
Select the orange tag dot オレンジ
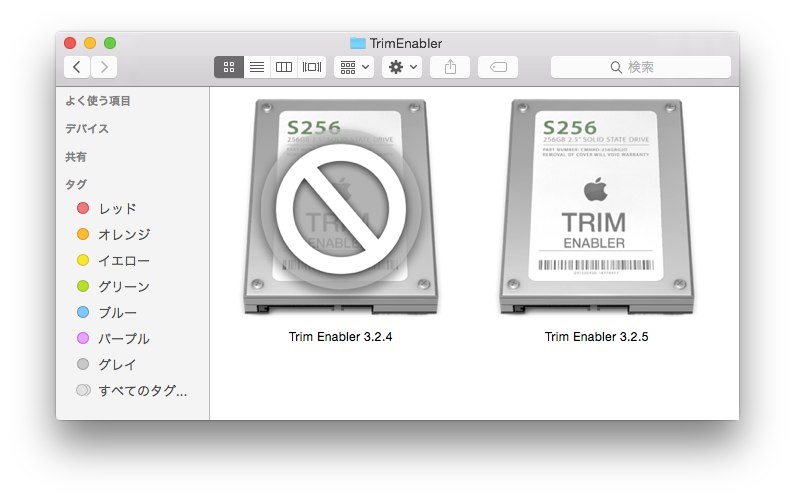tap(83, 234)
